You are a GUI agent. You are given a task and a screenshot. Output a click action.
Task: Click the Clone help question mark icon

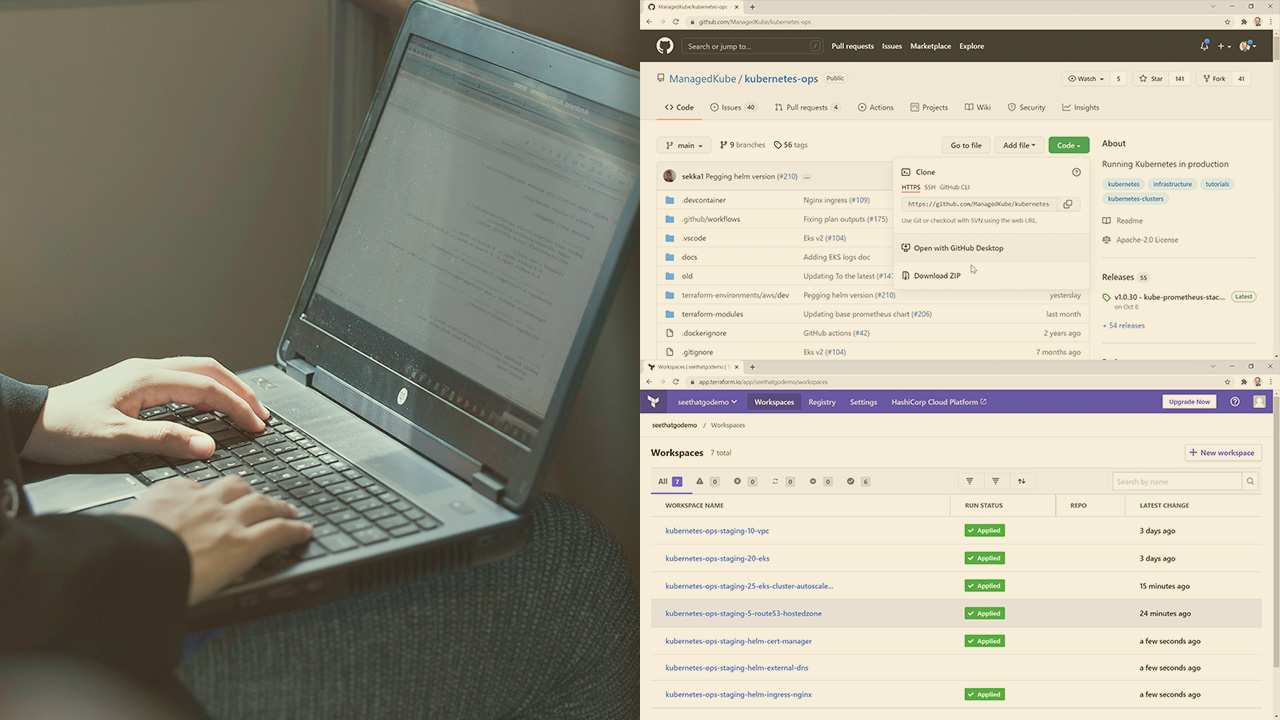[x=1076, y=172]
